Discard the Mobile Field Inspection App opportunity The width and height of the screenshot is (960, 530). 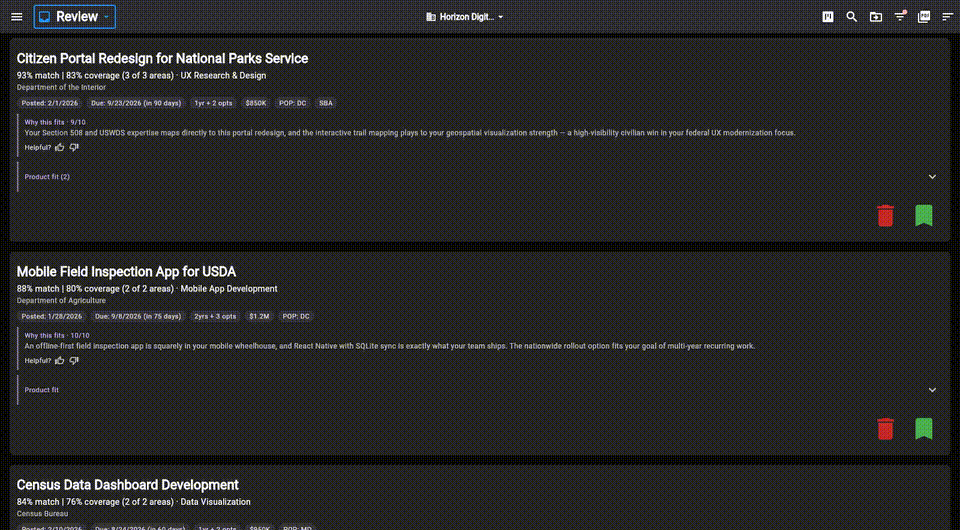885,429
